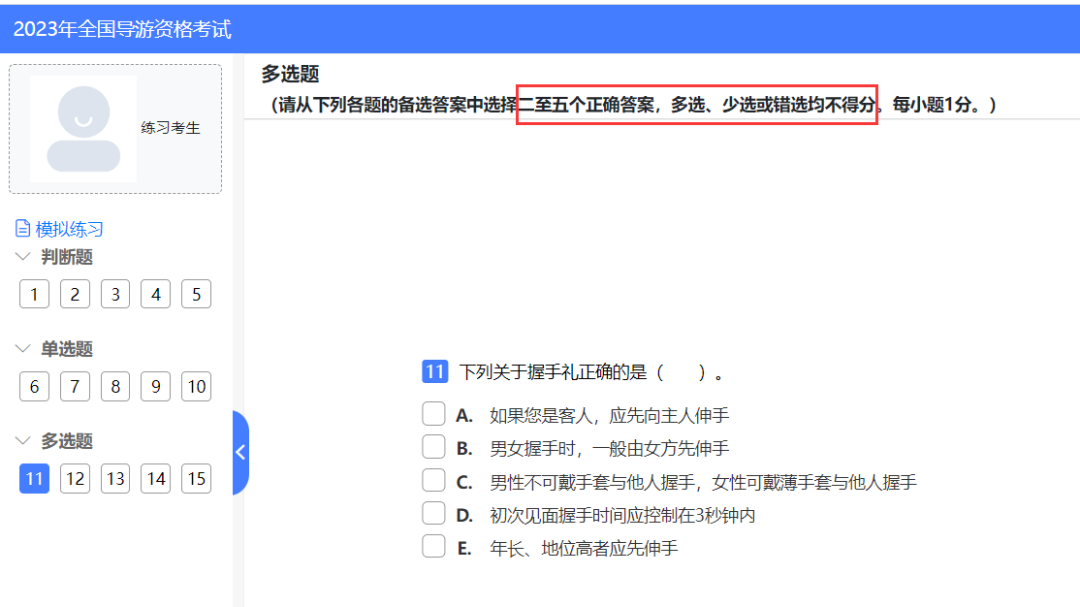Screen dimensions: 1080x607
Task: Click the 练习考生 avatar picture
Action: click(x=83, y=129)
